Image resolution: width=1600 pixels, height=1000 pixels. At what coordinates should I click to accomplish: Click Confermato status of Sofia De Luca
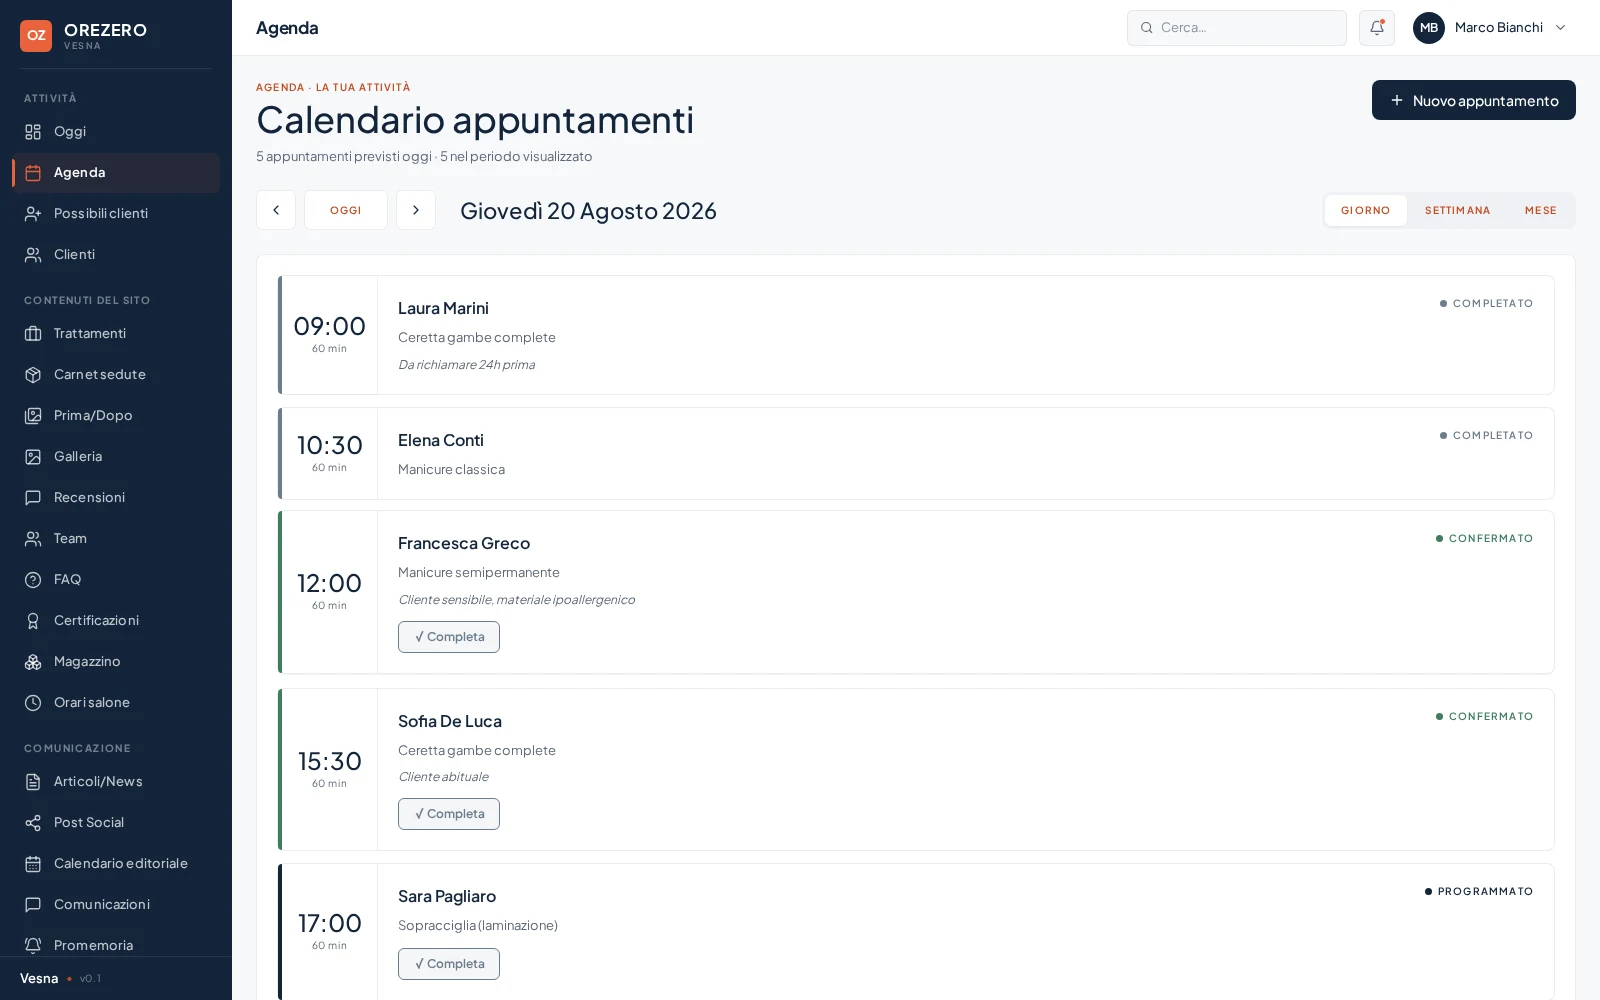click(x=1484, y=716)
